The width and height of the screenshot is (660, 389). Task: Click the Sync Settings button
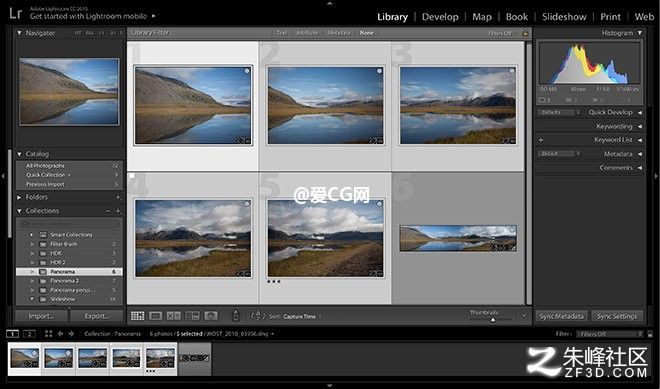coord(617,316)
